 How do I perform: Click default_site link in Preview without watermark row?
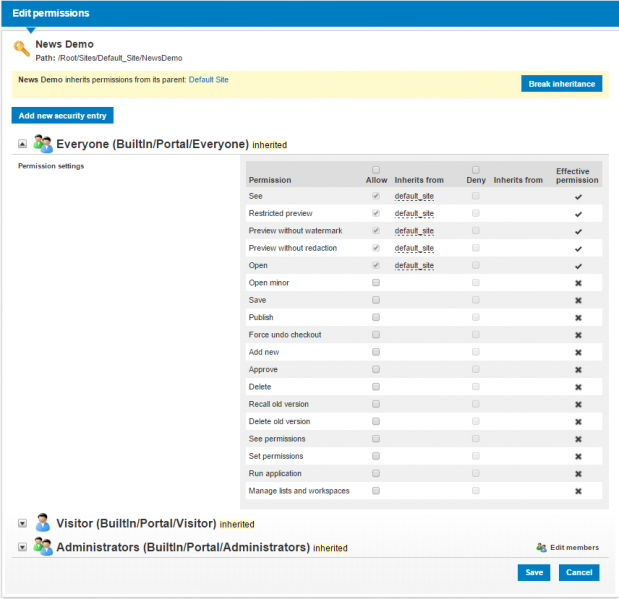(x=414, y=231)
